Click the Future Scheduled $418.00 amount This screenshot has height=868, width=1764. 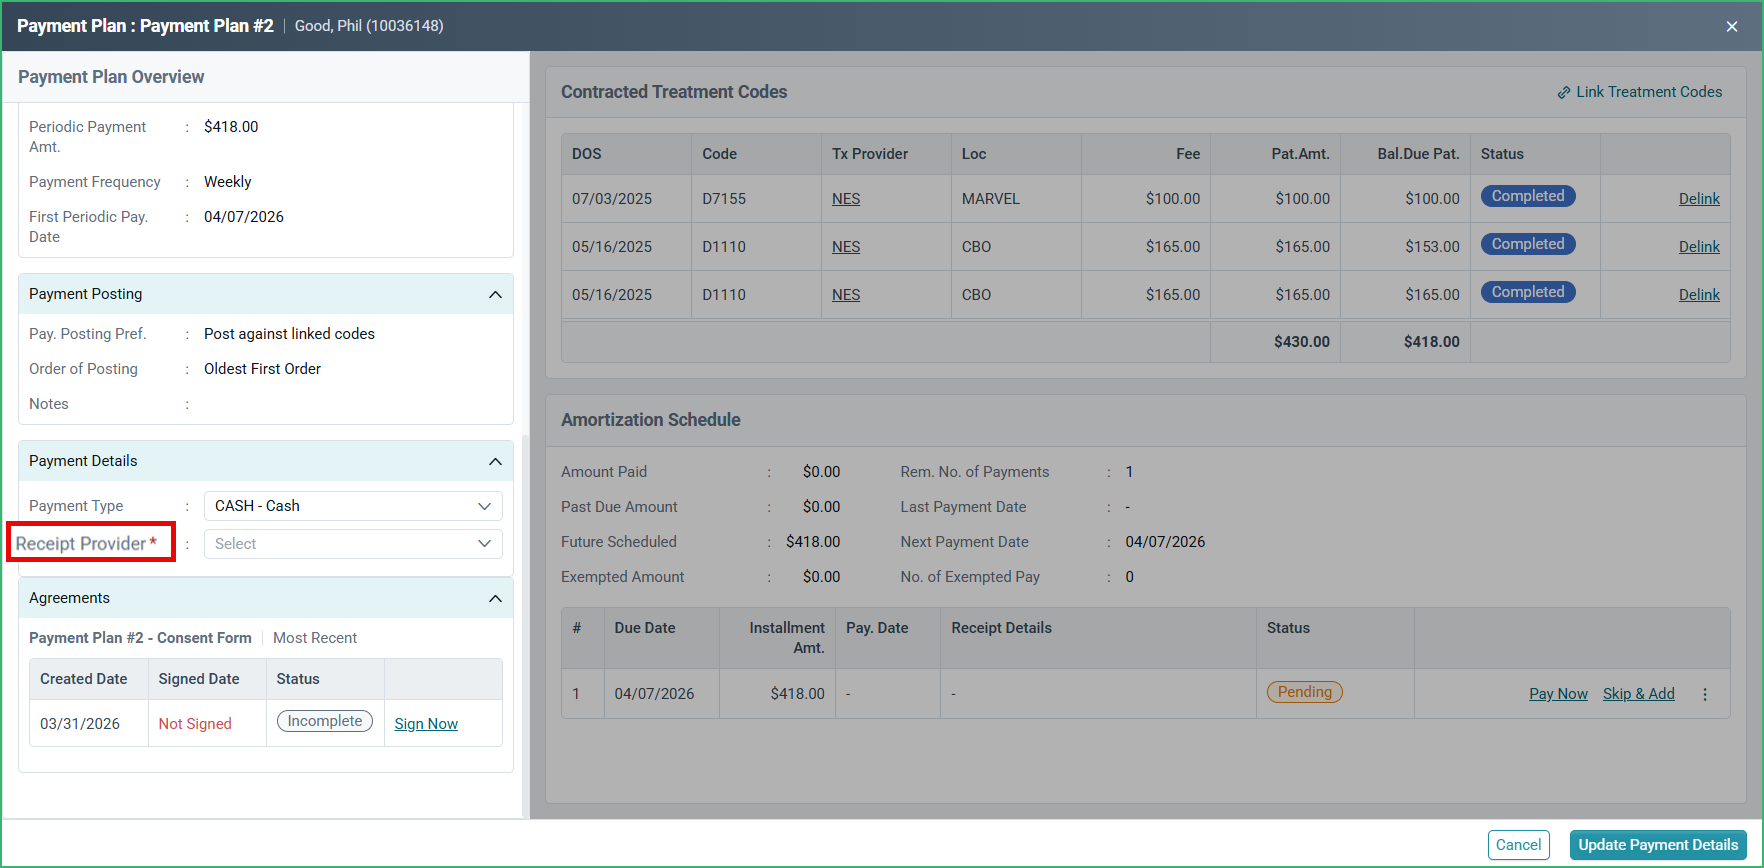click(813, 542)
